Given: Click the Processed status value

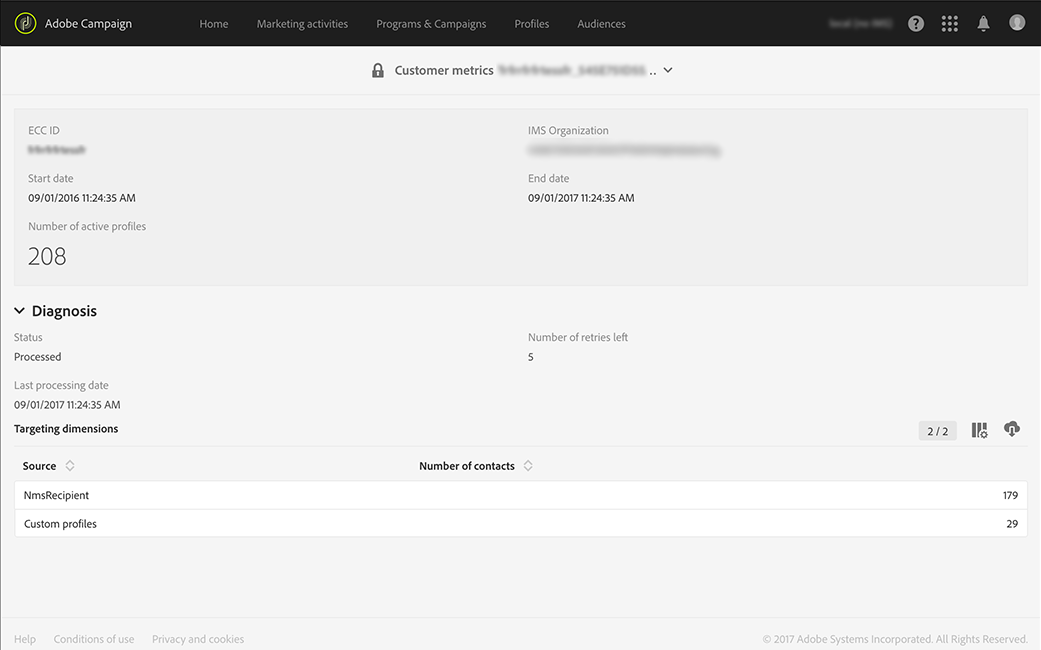Looking at the screenshot, I should 37,357.
